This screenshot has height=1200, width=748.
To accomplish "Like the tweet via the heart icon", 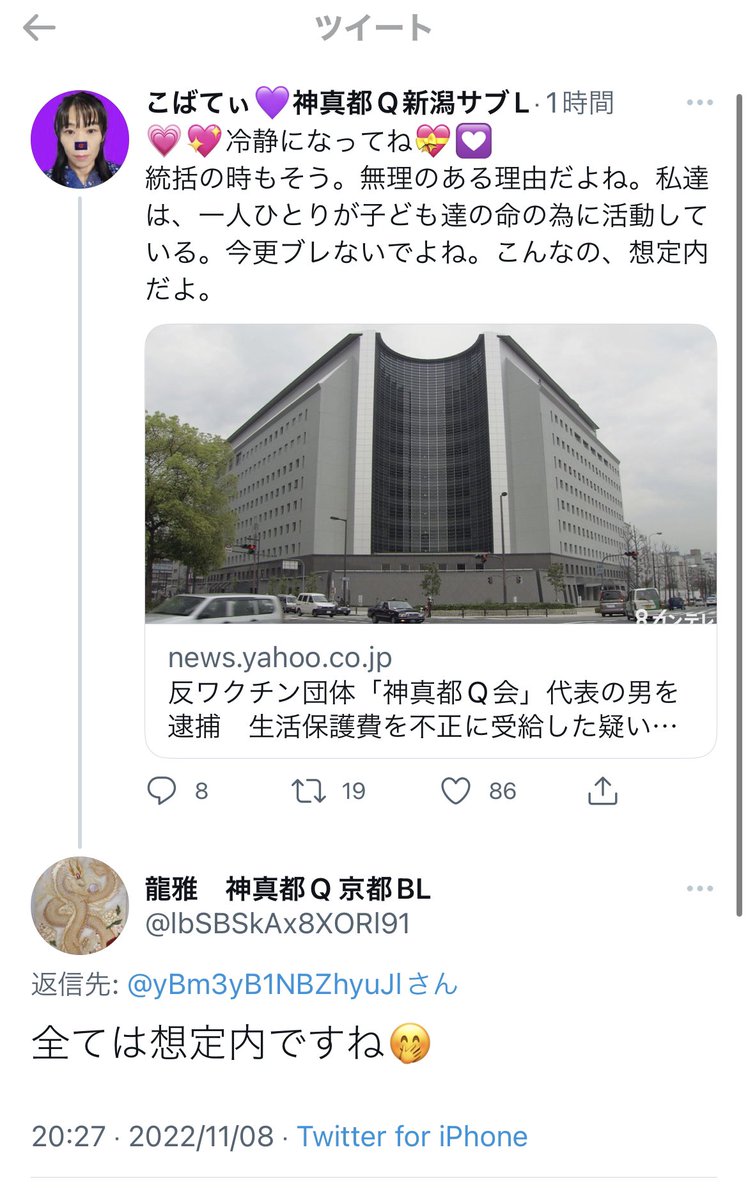I will [456, 791].
